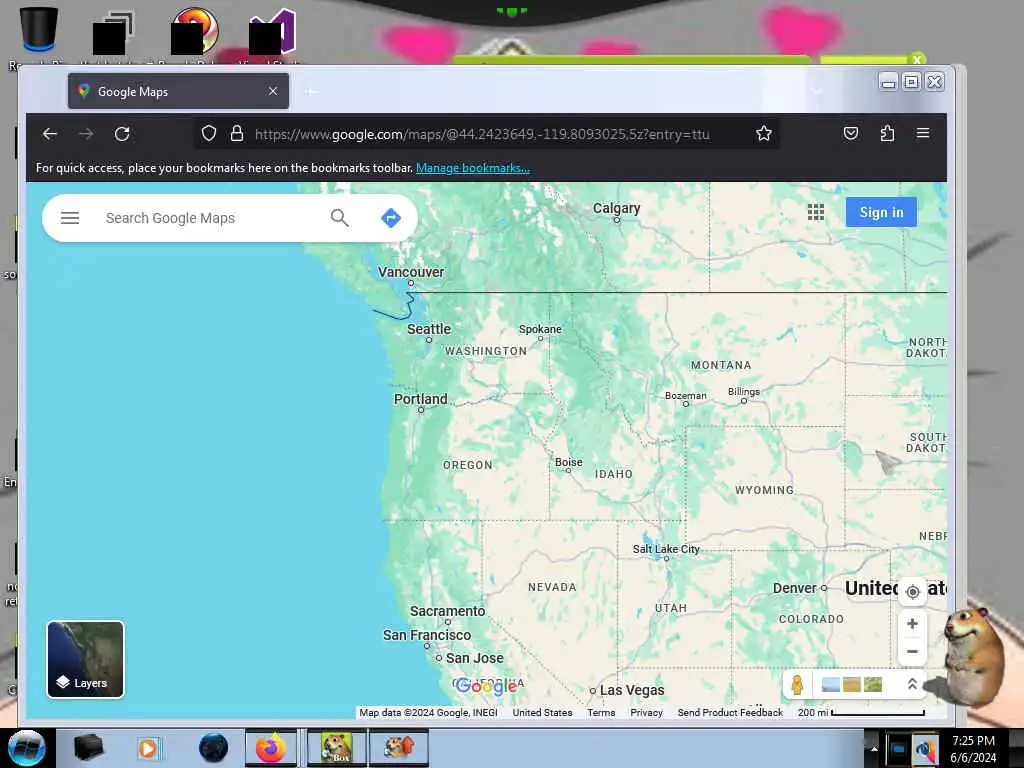Open the Terms link in the map footer

click(601, 712)
